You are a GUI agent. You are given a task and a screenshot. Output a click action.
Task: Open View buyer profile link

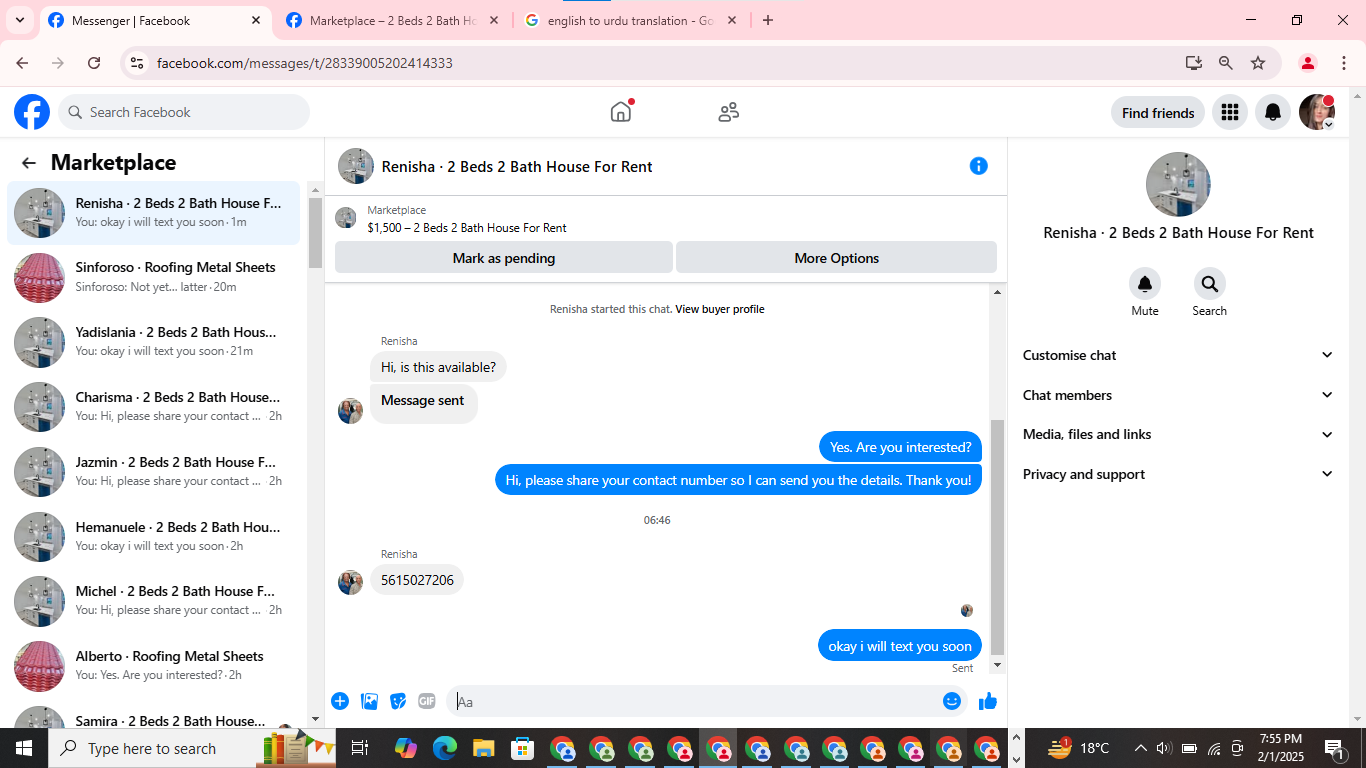pyautogui.click(x=720, y=309)
